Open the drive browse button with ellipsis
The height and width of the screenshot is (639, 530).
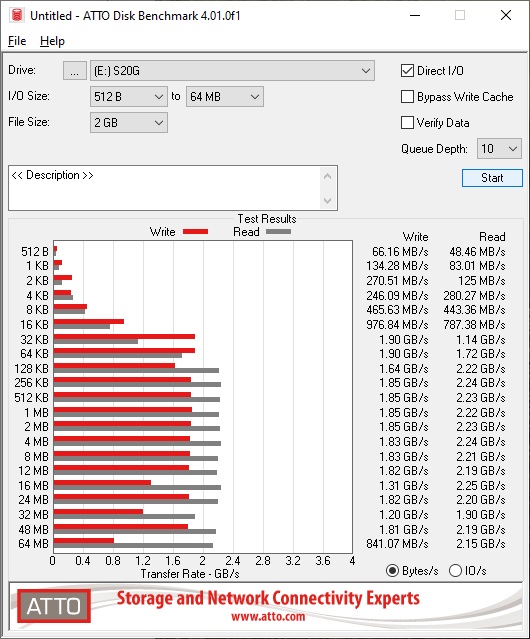coord(75,71)
